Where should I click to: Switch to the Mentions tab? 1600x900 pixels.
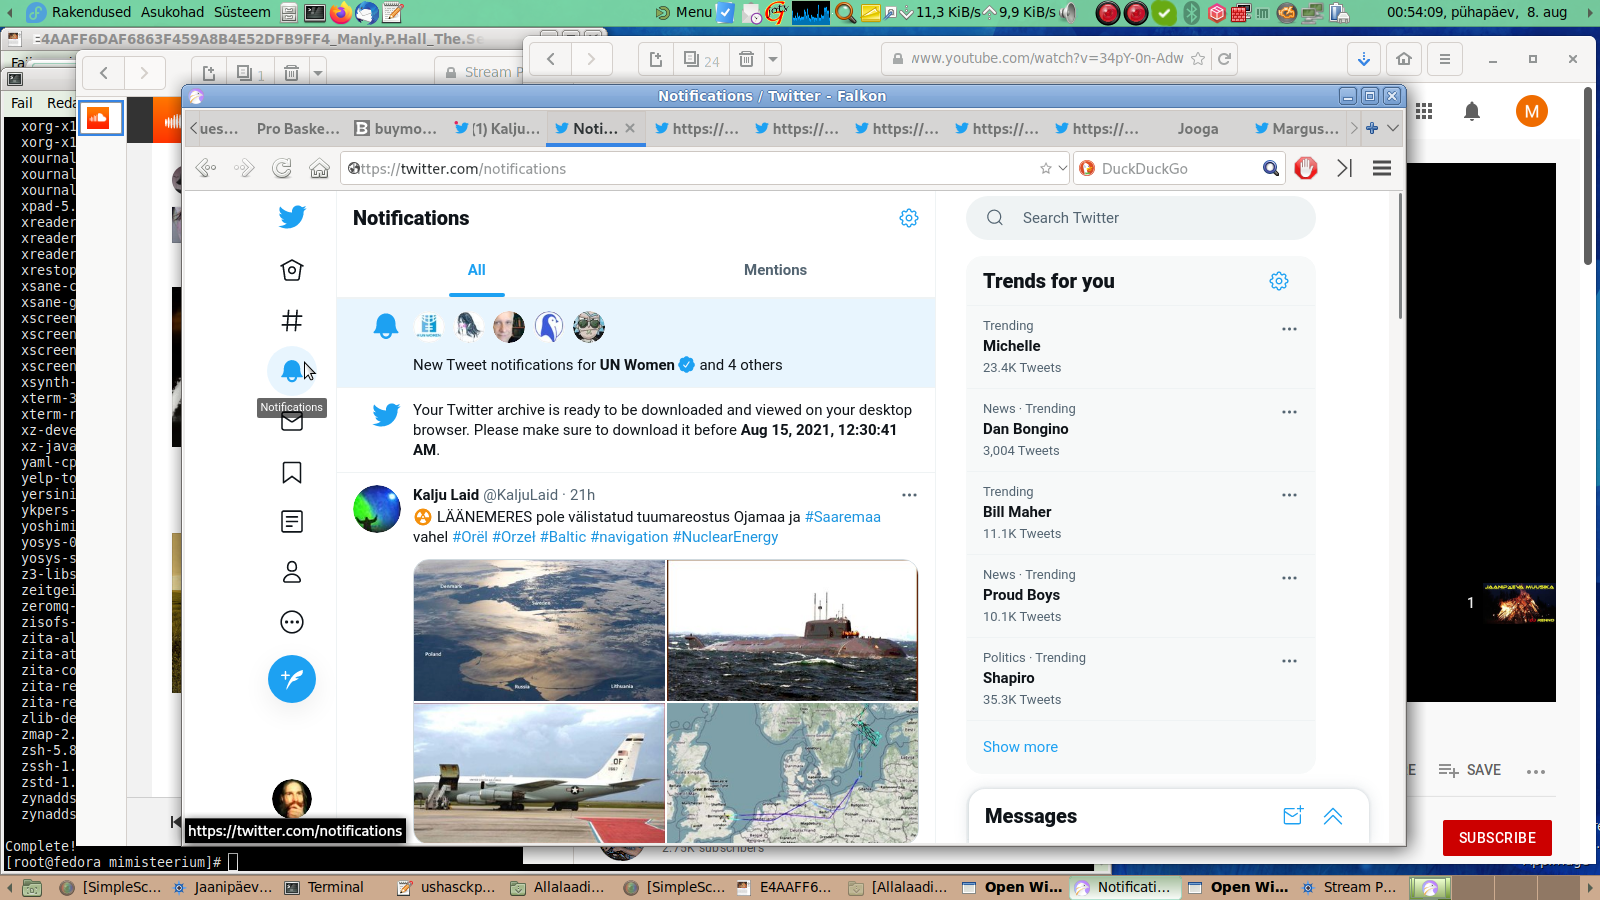(775, 270)
